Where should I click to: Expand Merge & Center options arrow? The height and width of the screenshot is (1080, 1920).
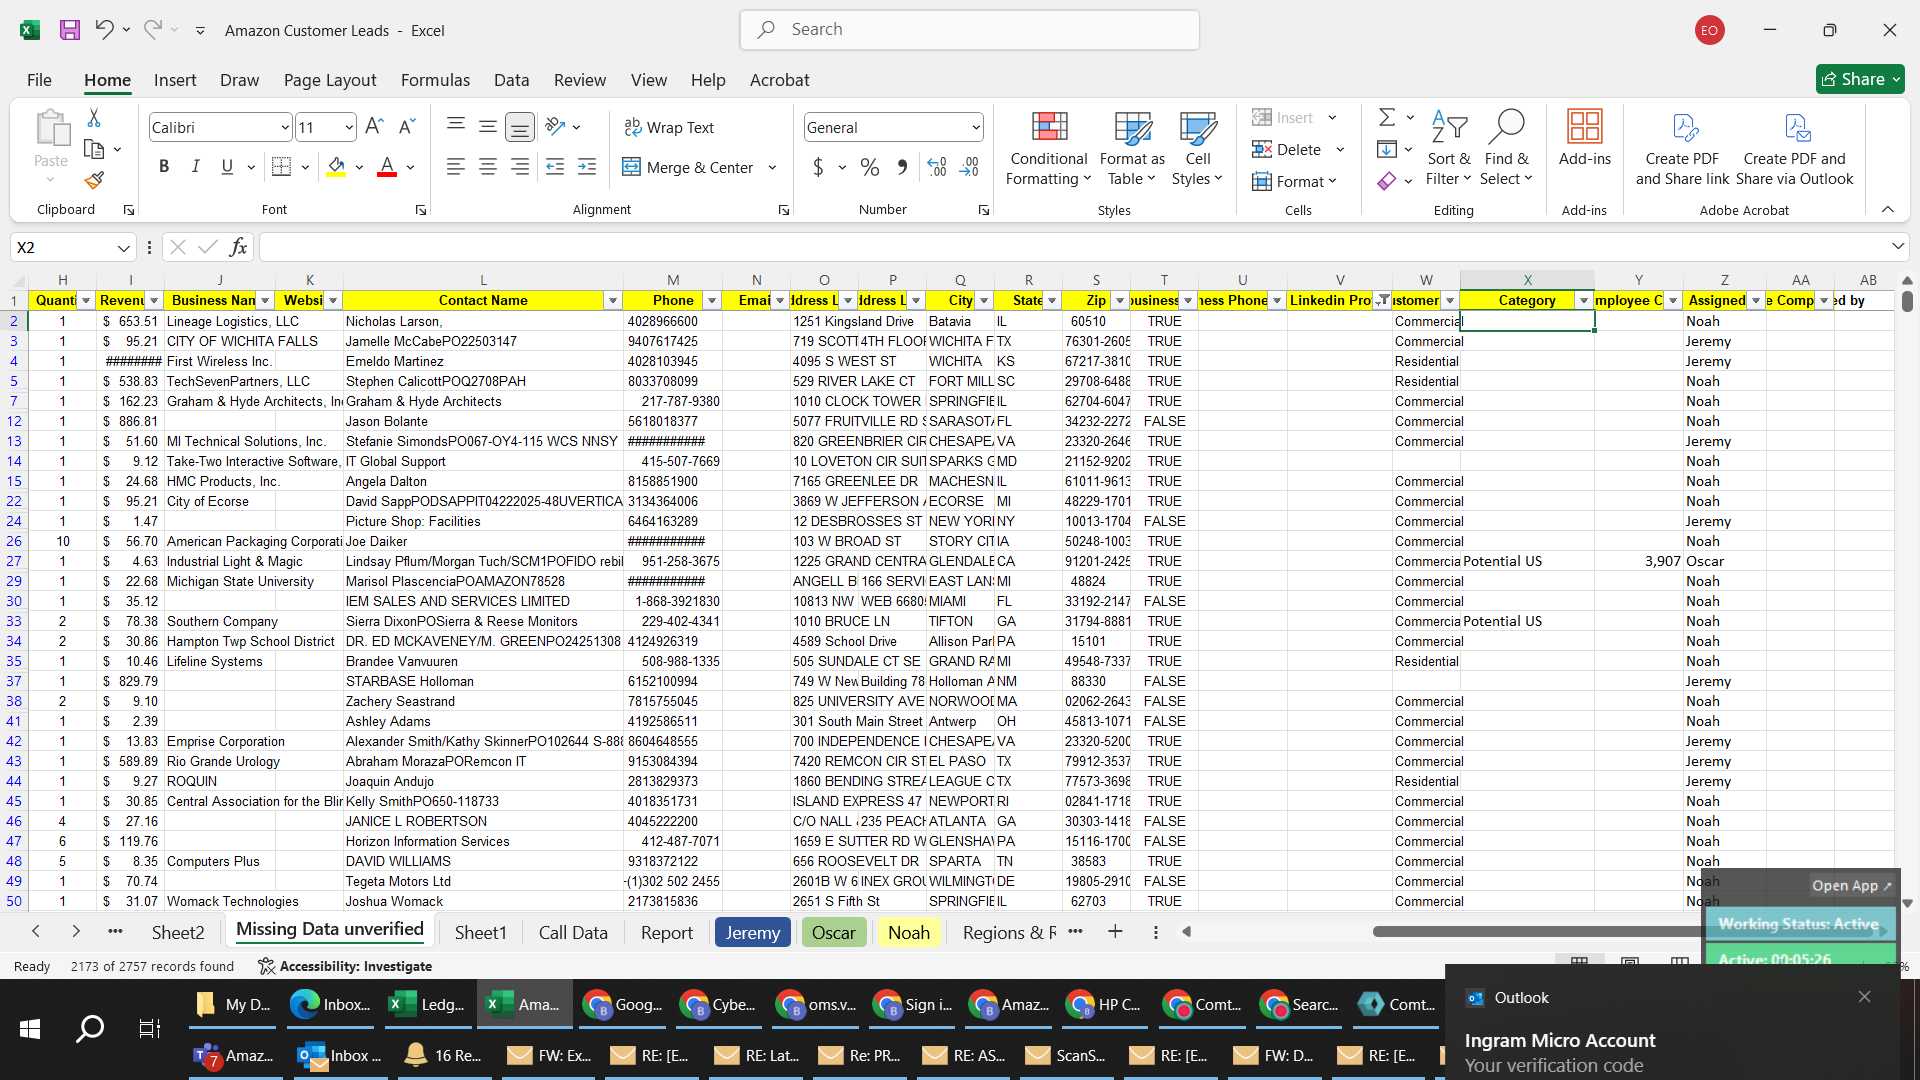coord(772,167)
